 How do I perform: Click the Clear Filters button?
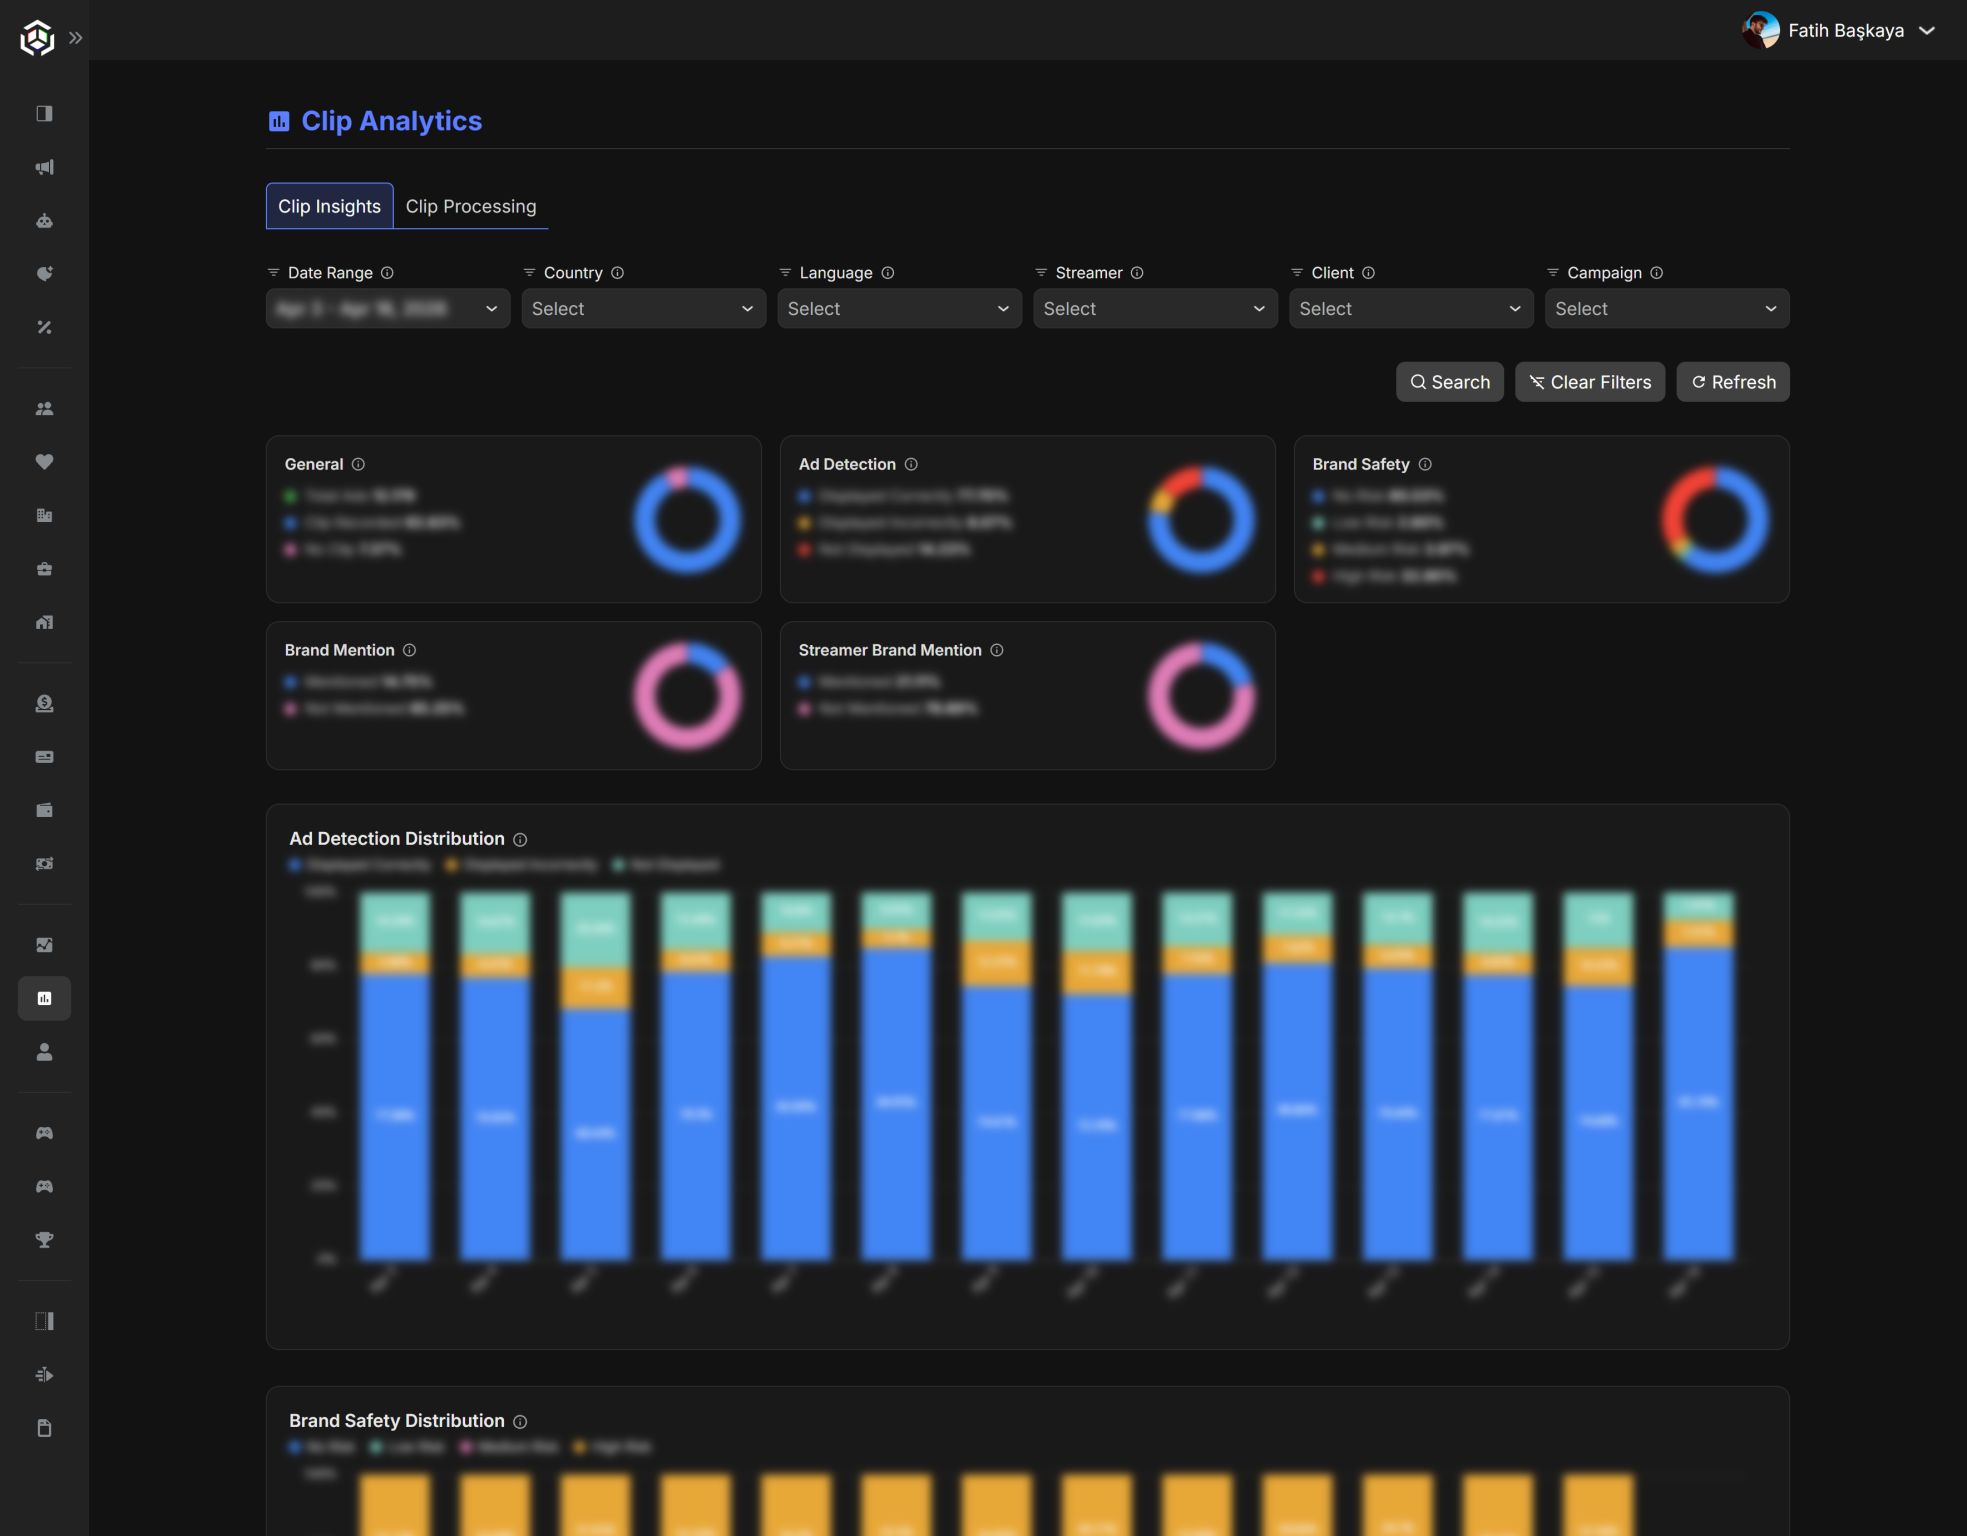coord(1590,382)
